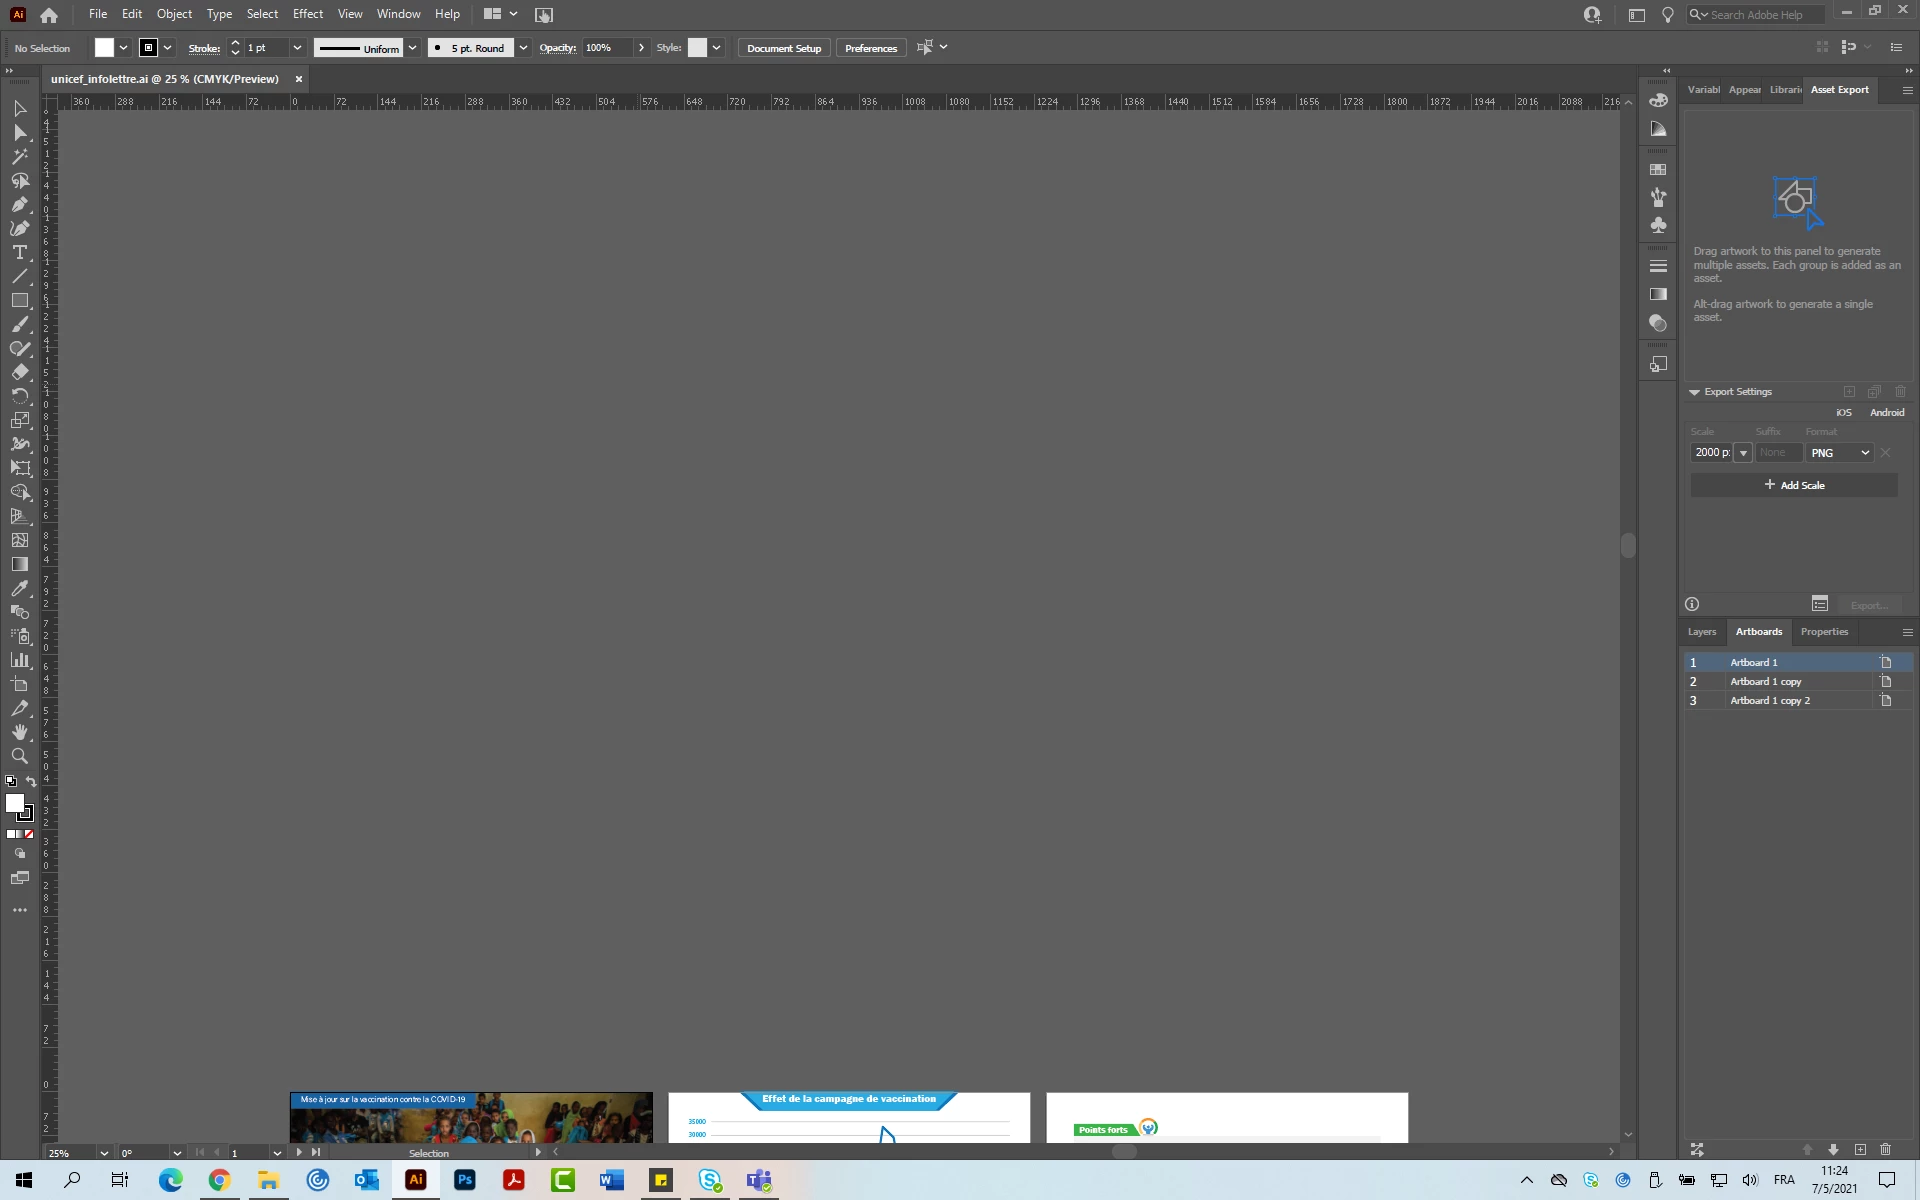Open the zoom level 25% dropdown

[103, 1153]
